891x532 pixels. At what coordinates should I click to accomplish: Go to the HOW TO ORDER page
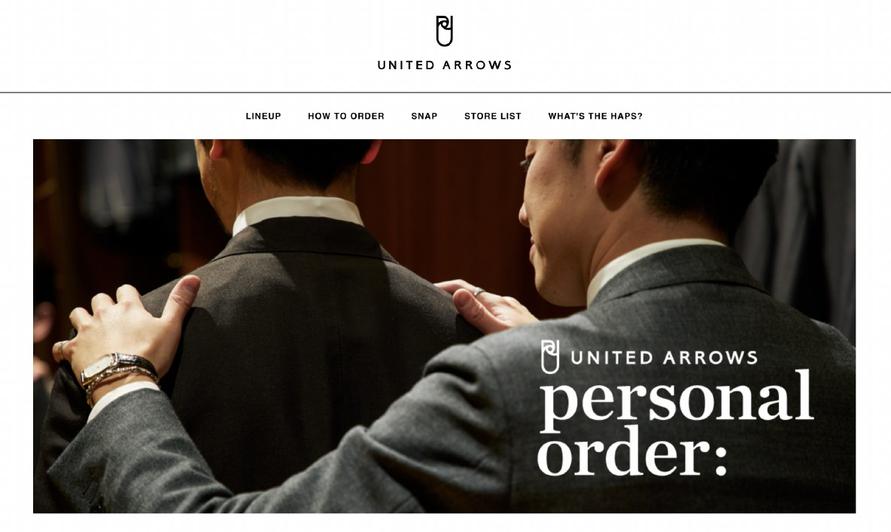[x=346, y=116]
